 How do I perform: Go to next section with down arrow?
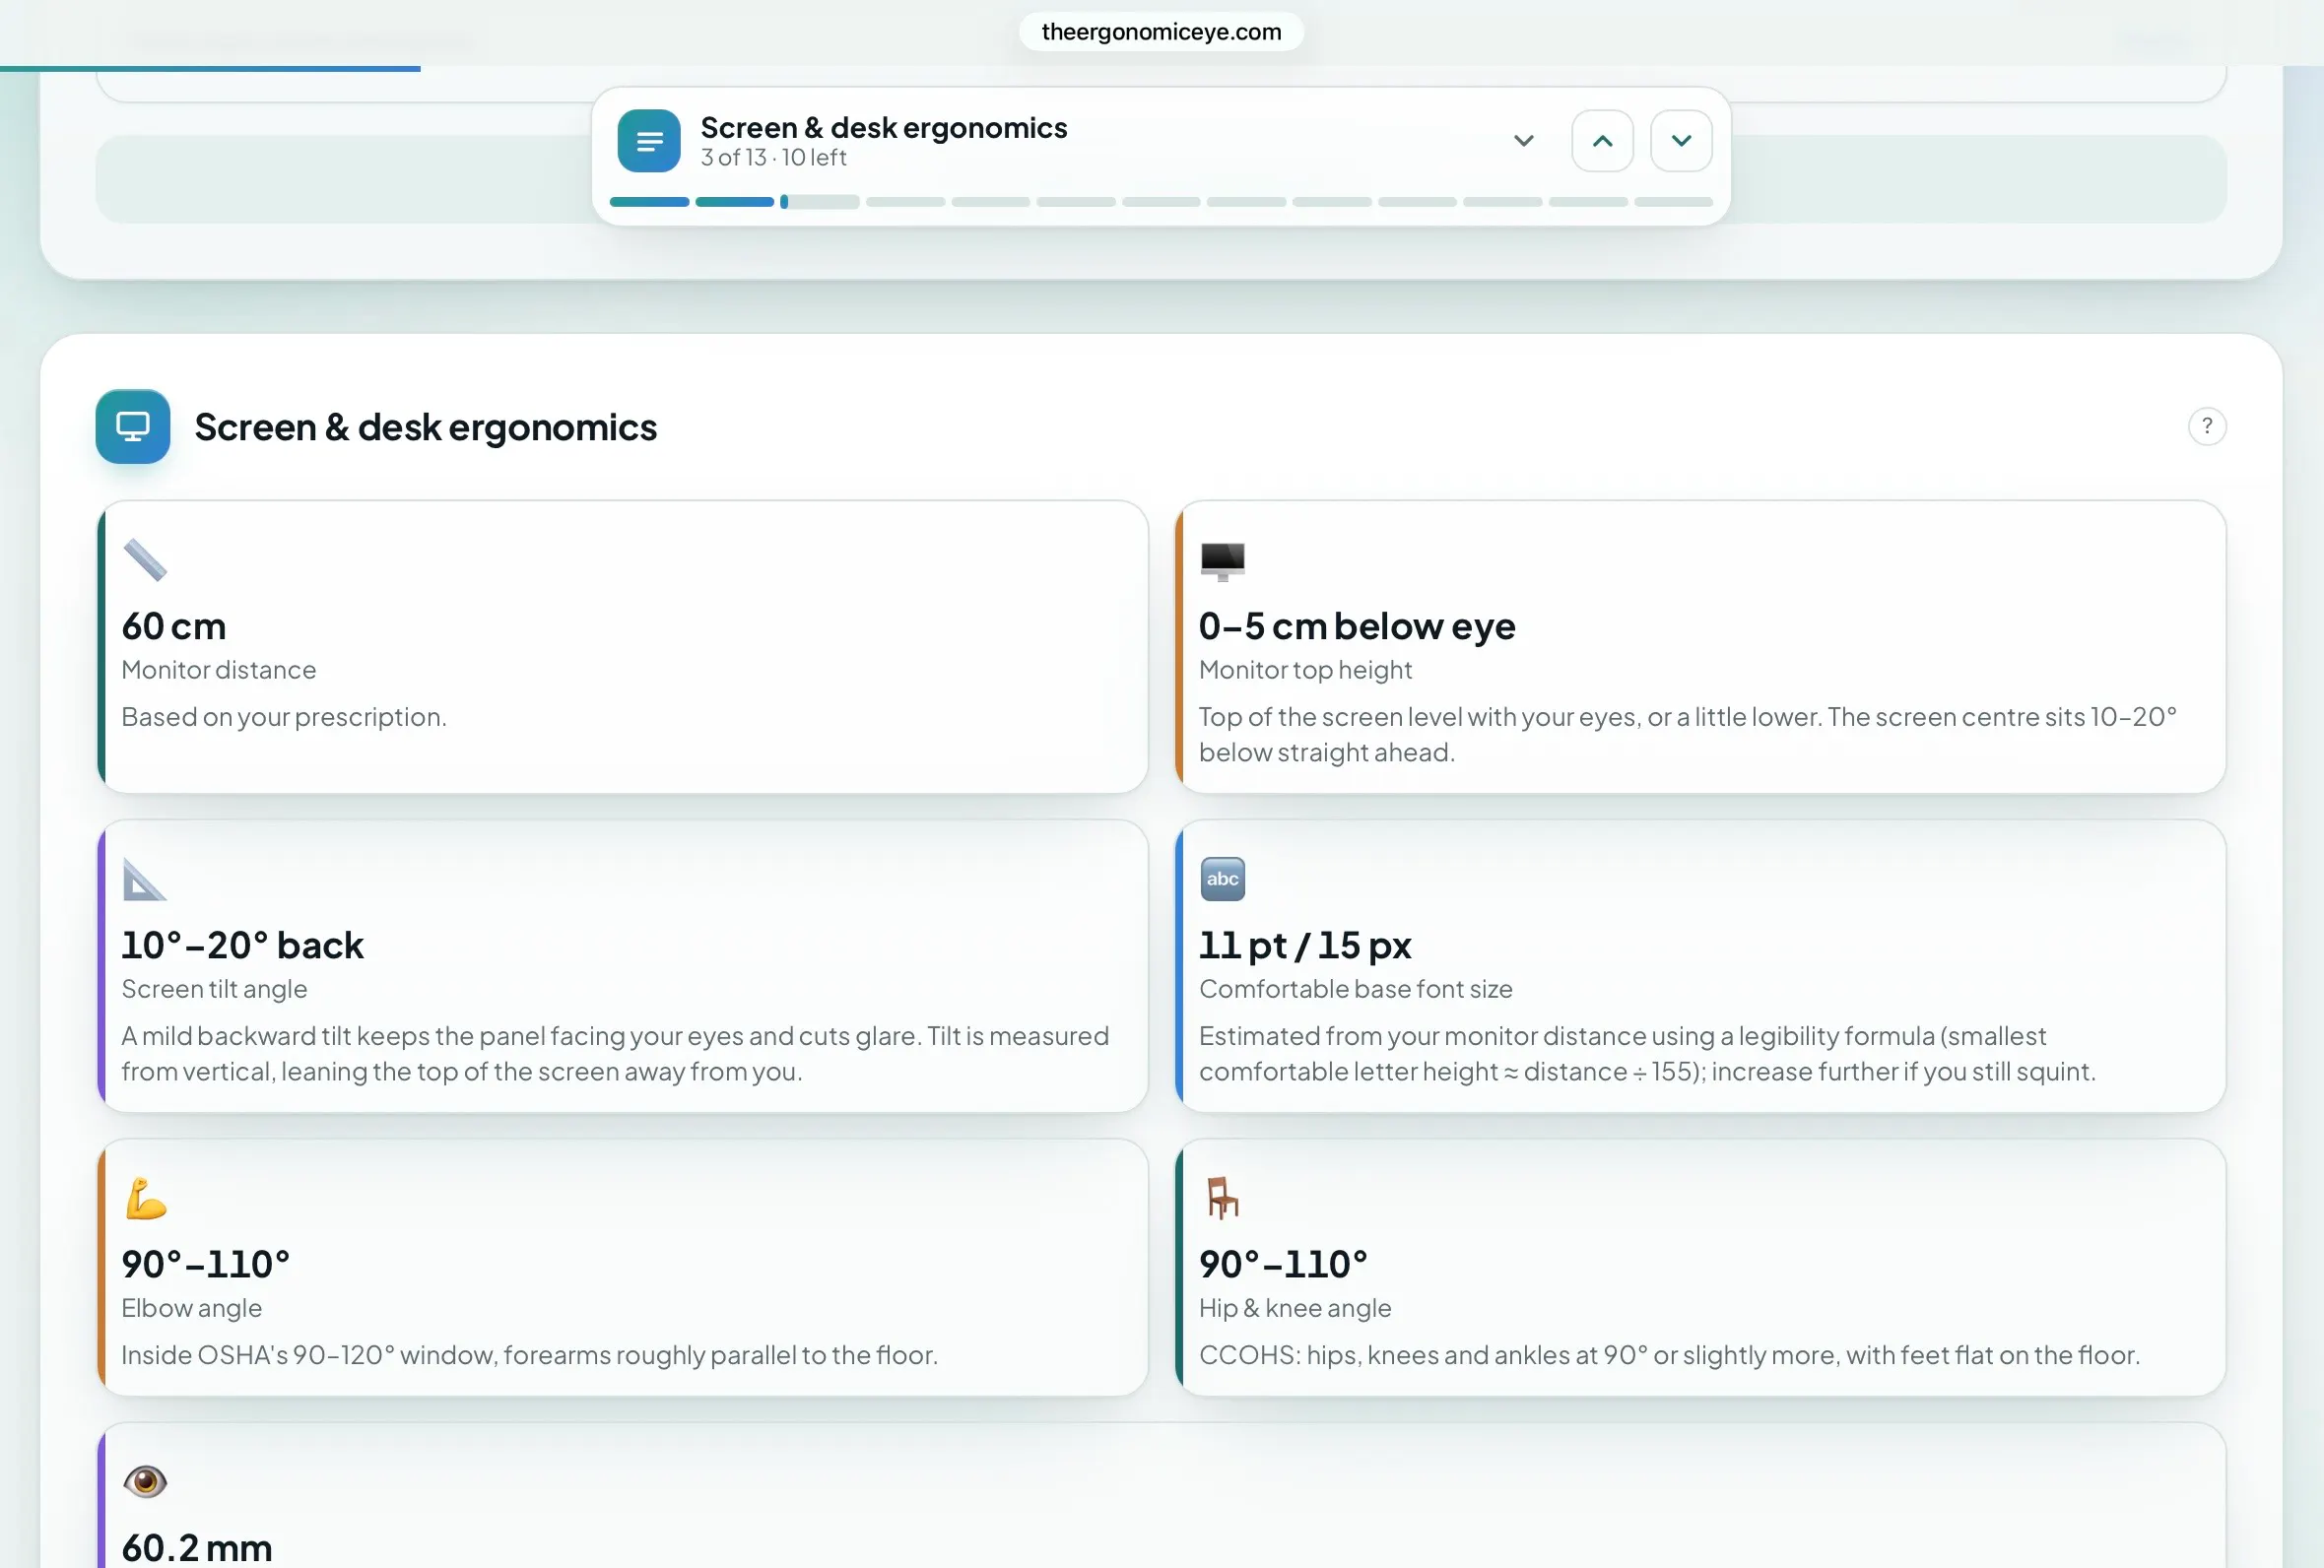coord(1681,141)
